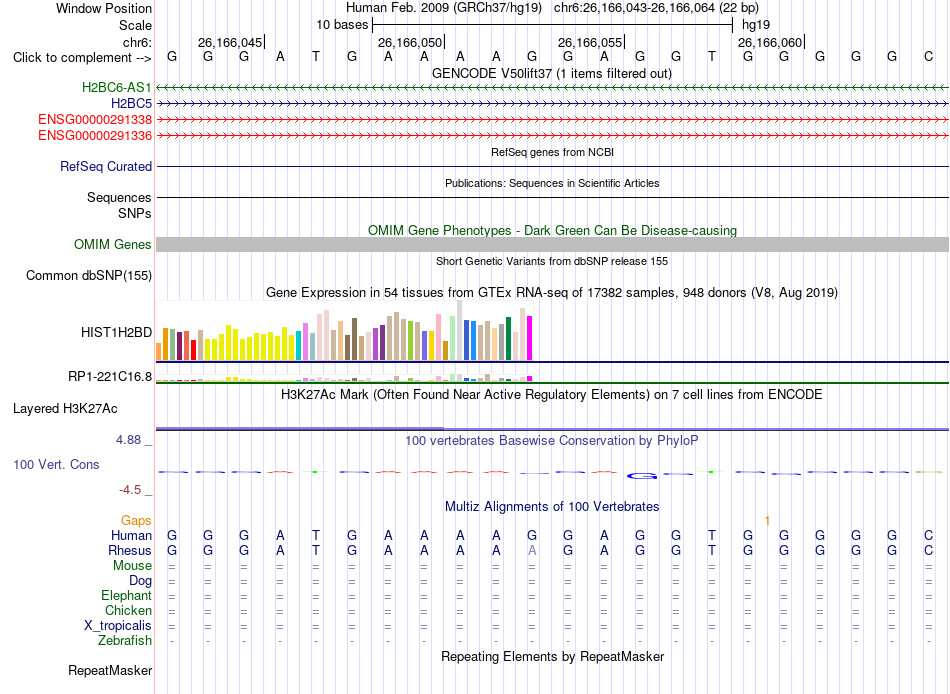The width and height of the screenshot is (950, 694).
Task: Click the mismatched gray A in Rhesus row
Action: tap(532, 550)
